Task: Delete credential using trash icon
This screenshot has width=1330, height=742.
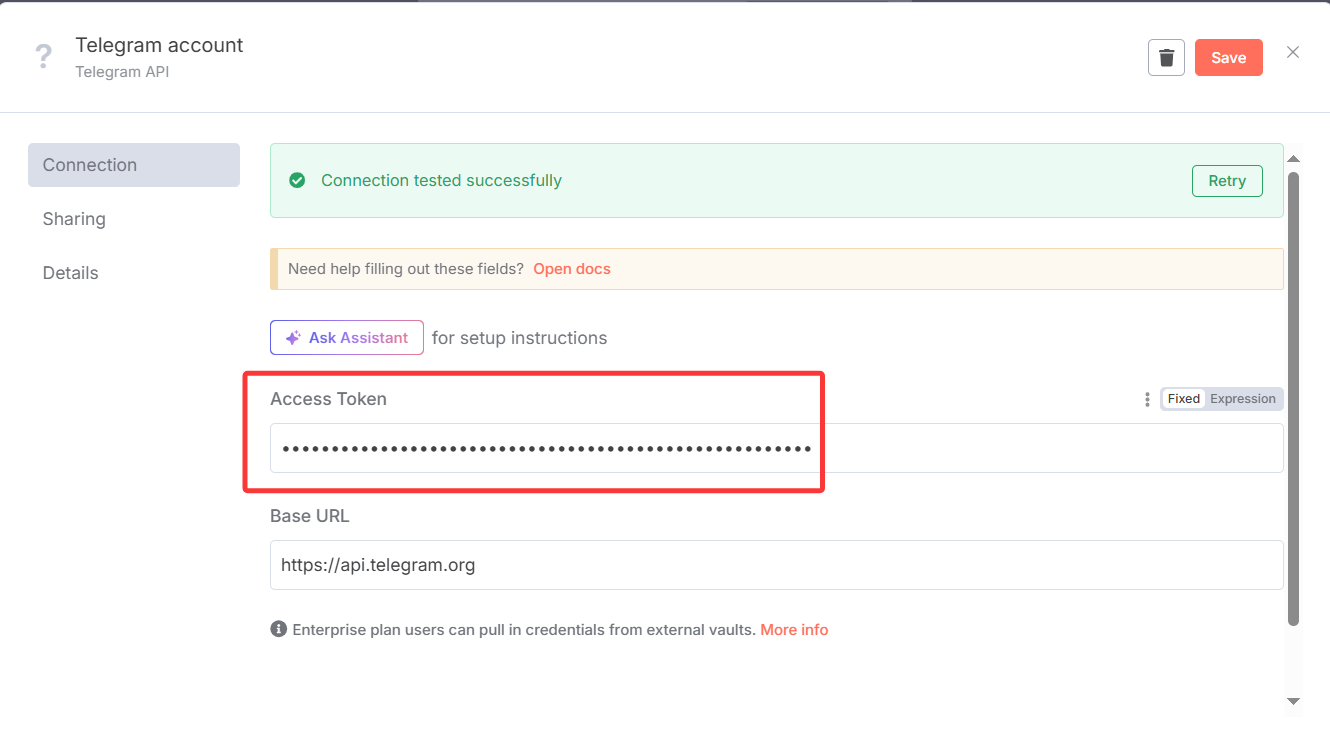Action: click(1166, 58)
